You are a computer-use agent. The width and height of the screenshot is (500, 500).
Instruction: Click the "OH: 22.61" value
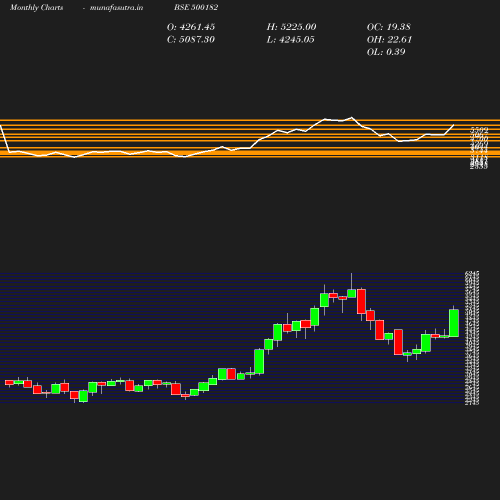pos(389,40)
